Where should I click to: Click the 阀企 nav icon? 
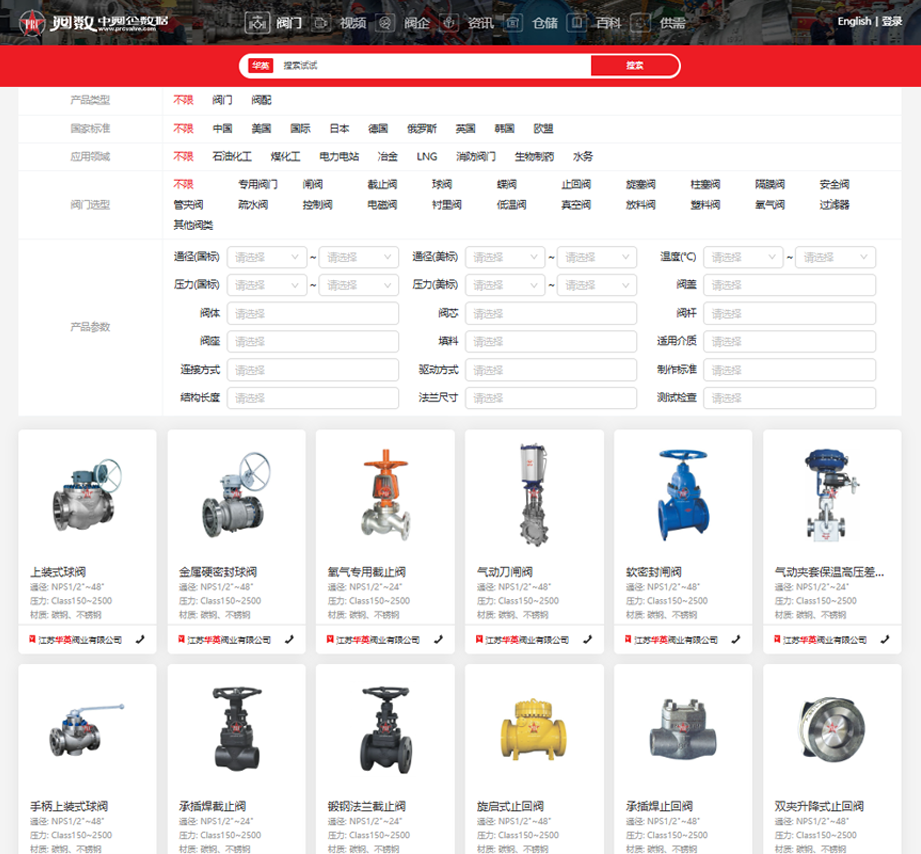pyautogui.click(x=385, y=22)
